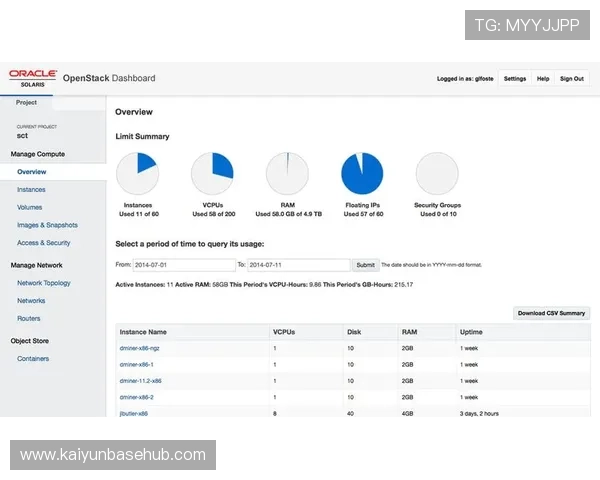Open the Settings page
This screenshot has width=600, height=480.
click(514, 78)
